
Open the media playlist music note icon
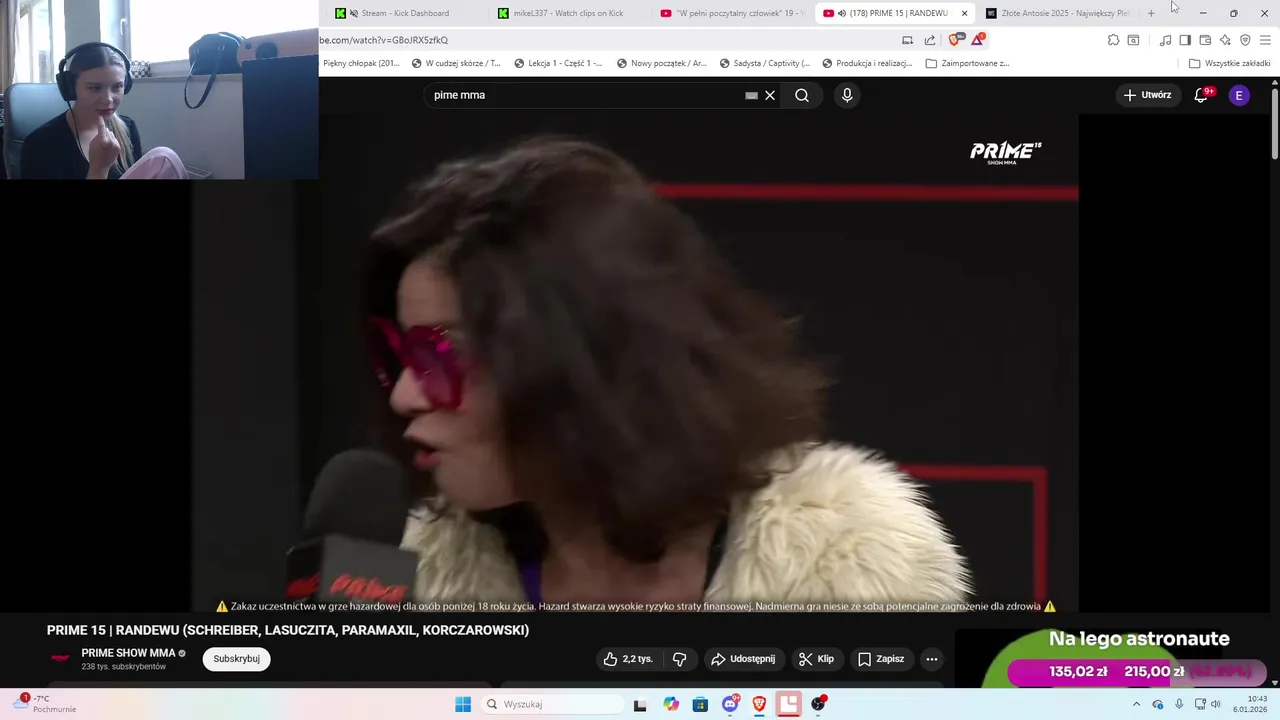click(1165, 40)
